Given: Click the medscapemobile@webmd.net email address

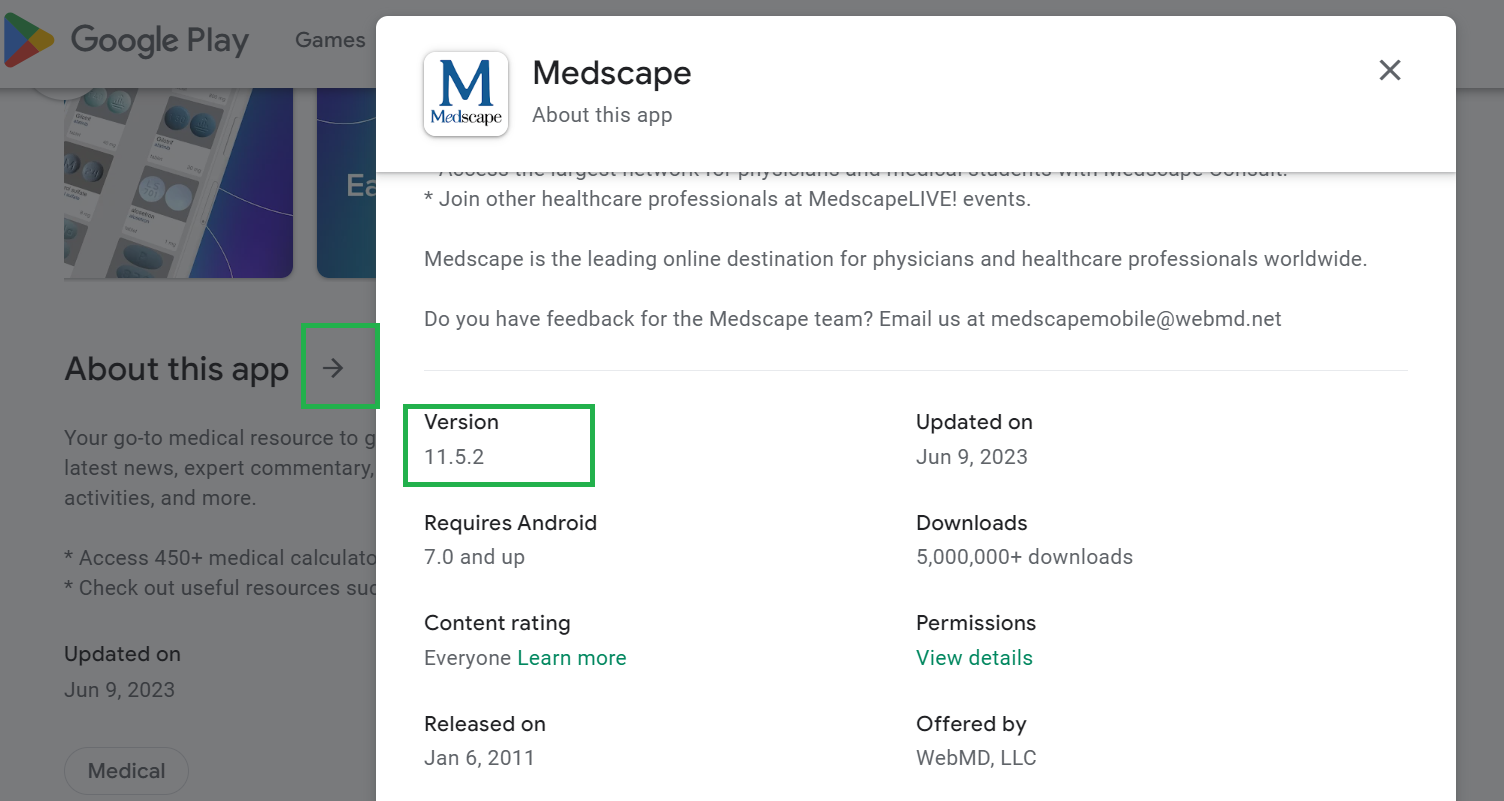Looking at the screenshot, I should (x=1135, y=319).
